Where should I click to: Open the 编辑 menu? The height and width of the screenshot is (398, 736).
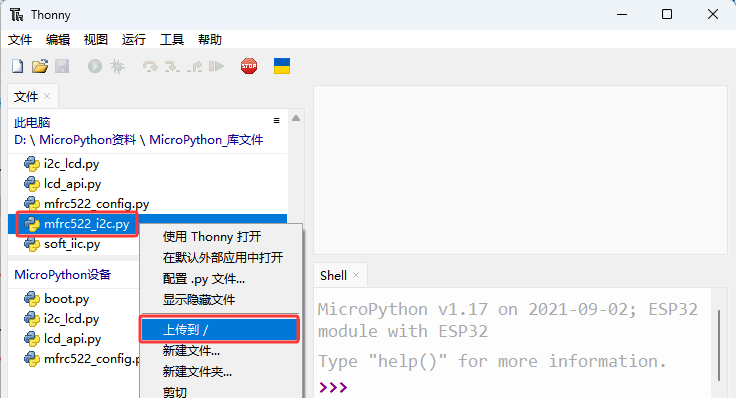click(58, 40)
